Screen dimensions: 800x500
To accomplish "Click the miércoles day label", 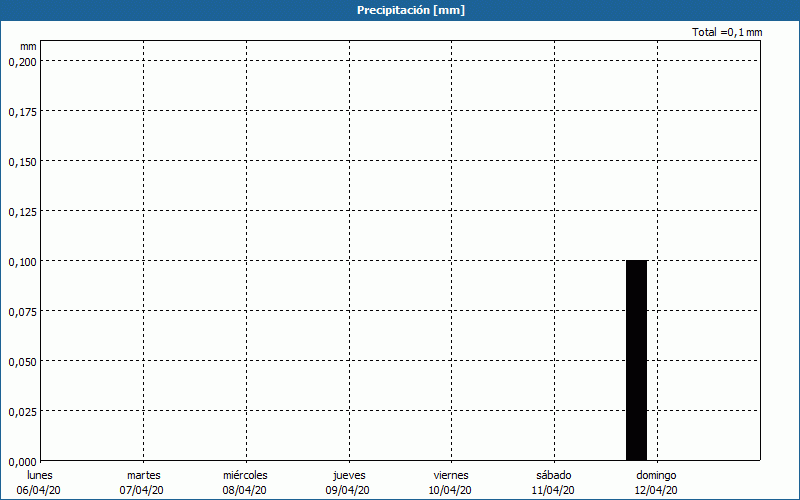I will (245, 475).
